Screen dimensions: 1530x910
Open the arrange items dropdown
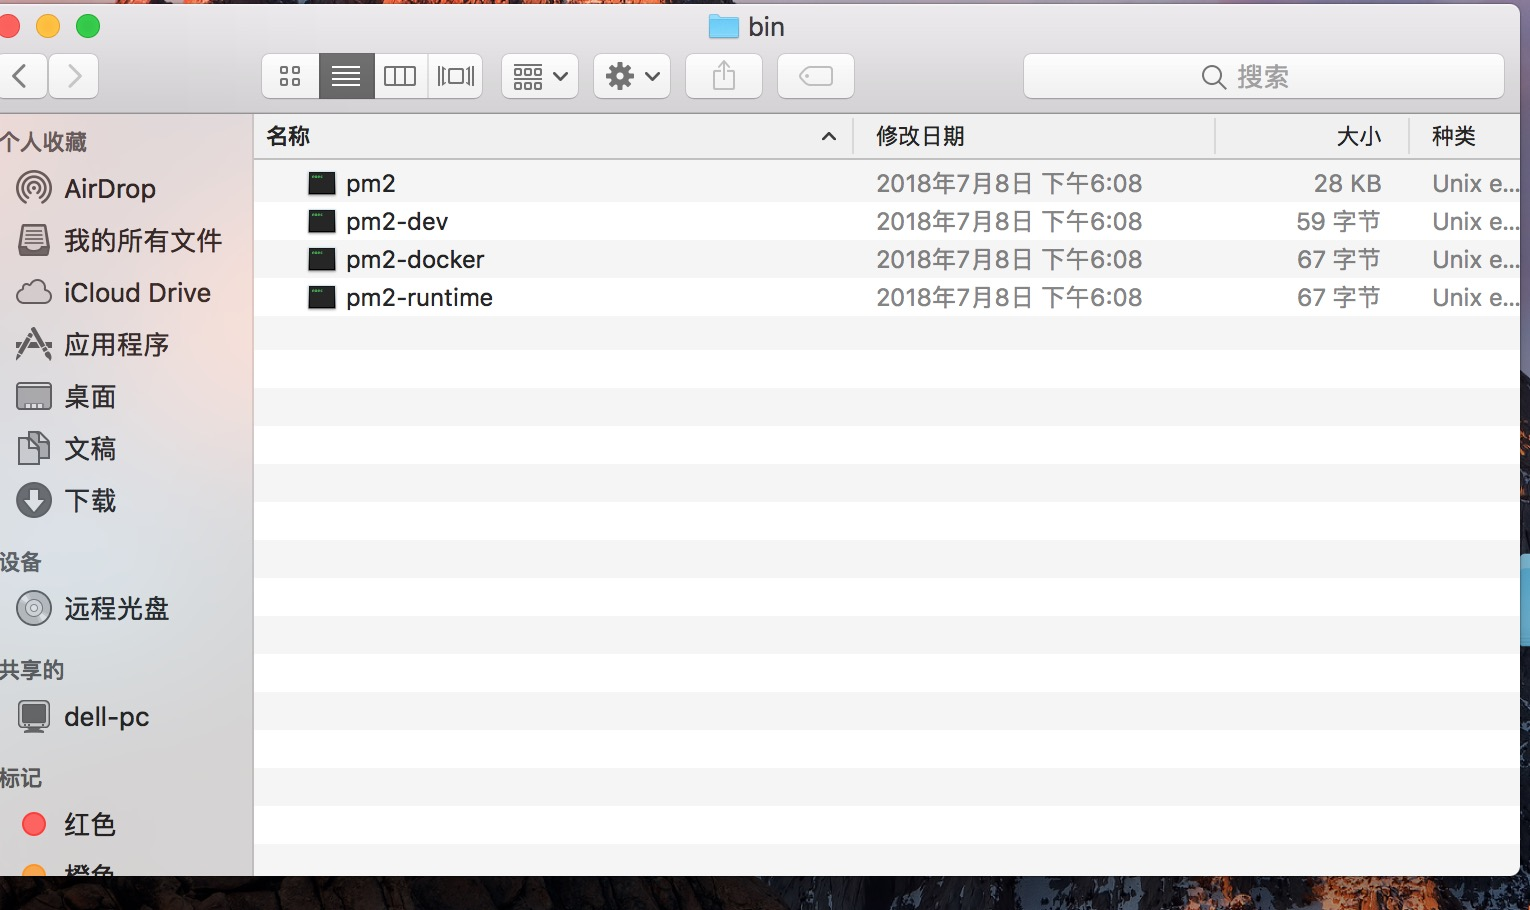point(540,76)
